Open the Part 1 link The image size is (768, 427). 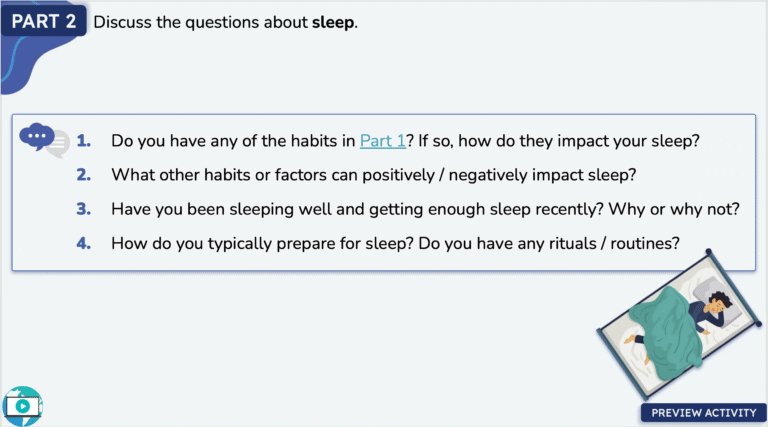382,141
